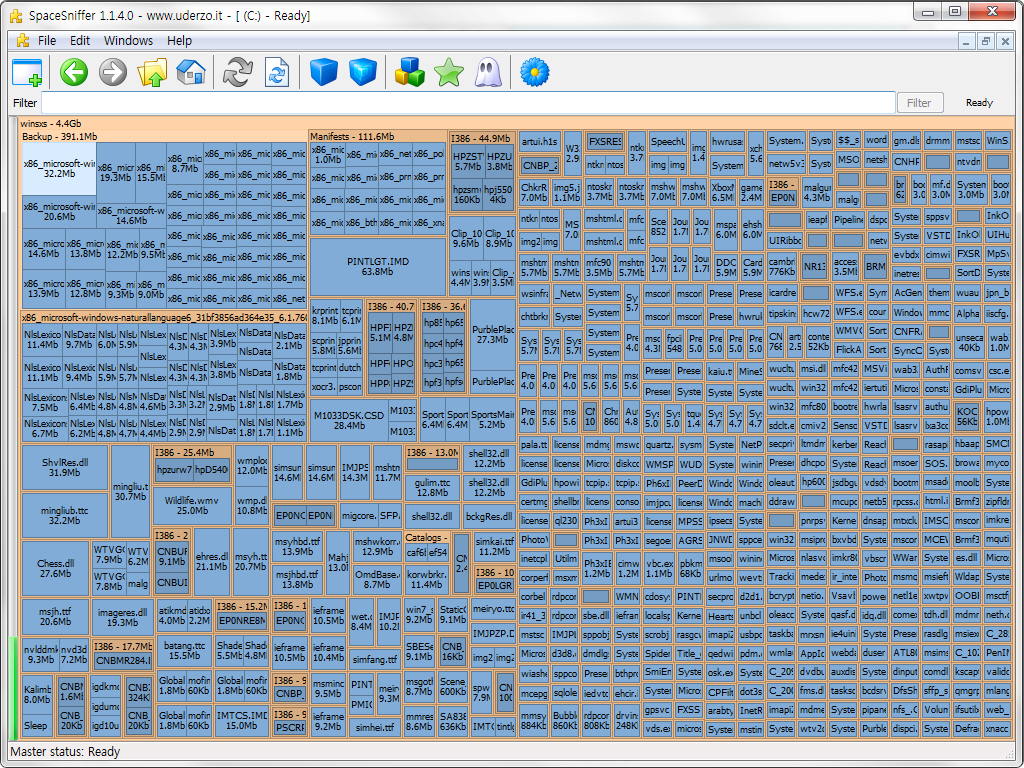Click the refresh page document icon
Viewport: 1024px width, 768px height.
(276, 72)
